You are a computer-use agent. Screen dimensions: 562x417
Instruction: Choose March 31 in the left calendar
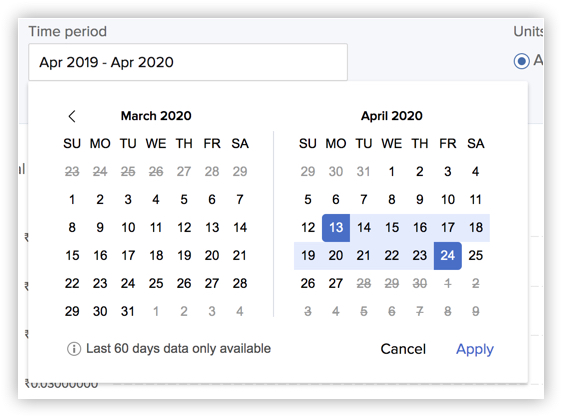128,311
